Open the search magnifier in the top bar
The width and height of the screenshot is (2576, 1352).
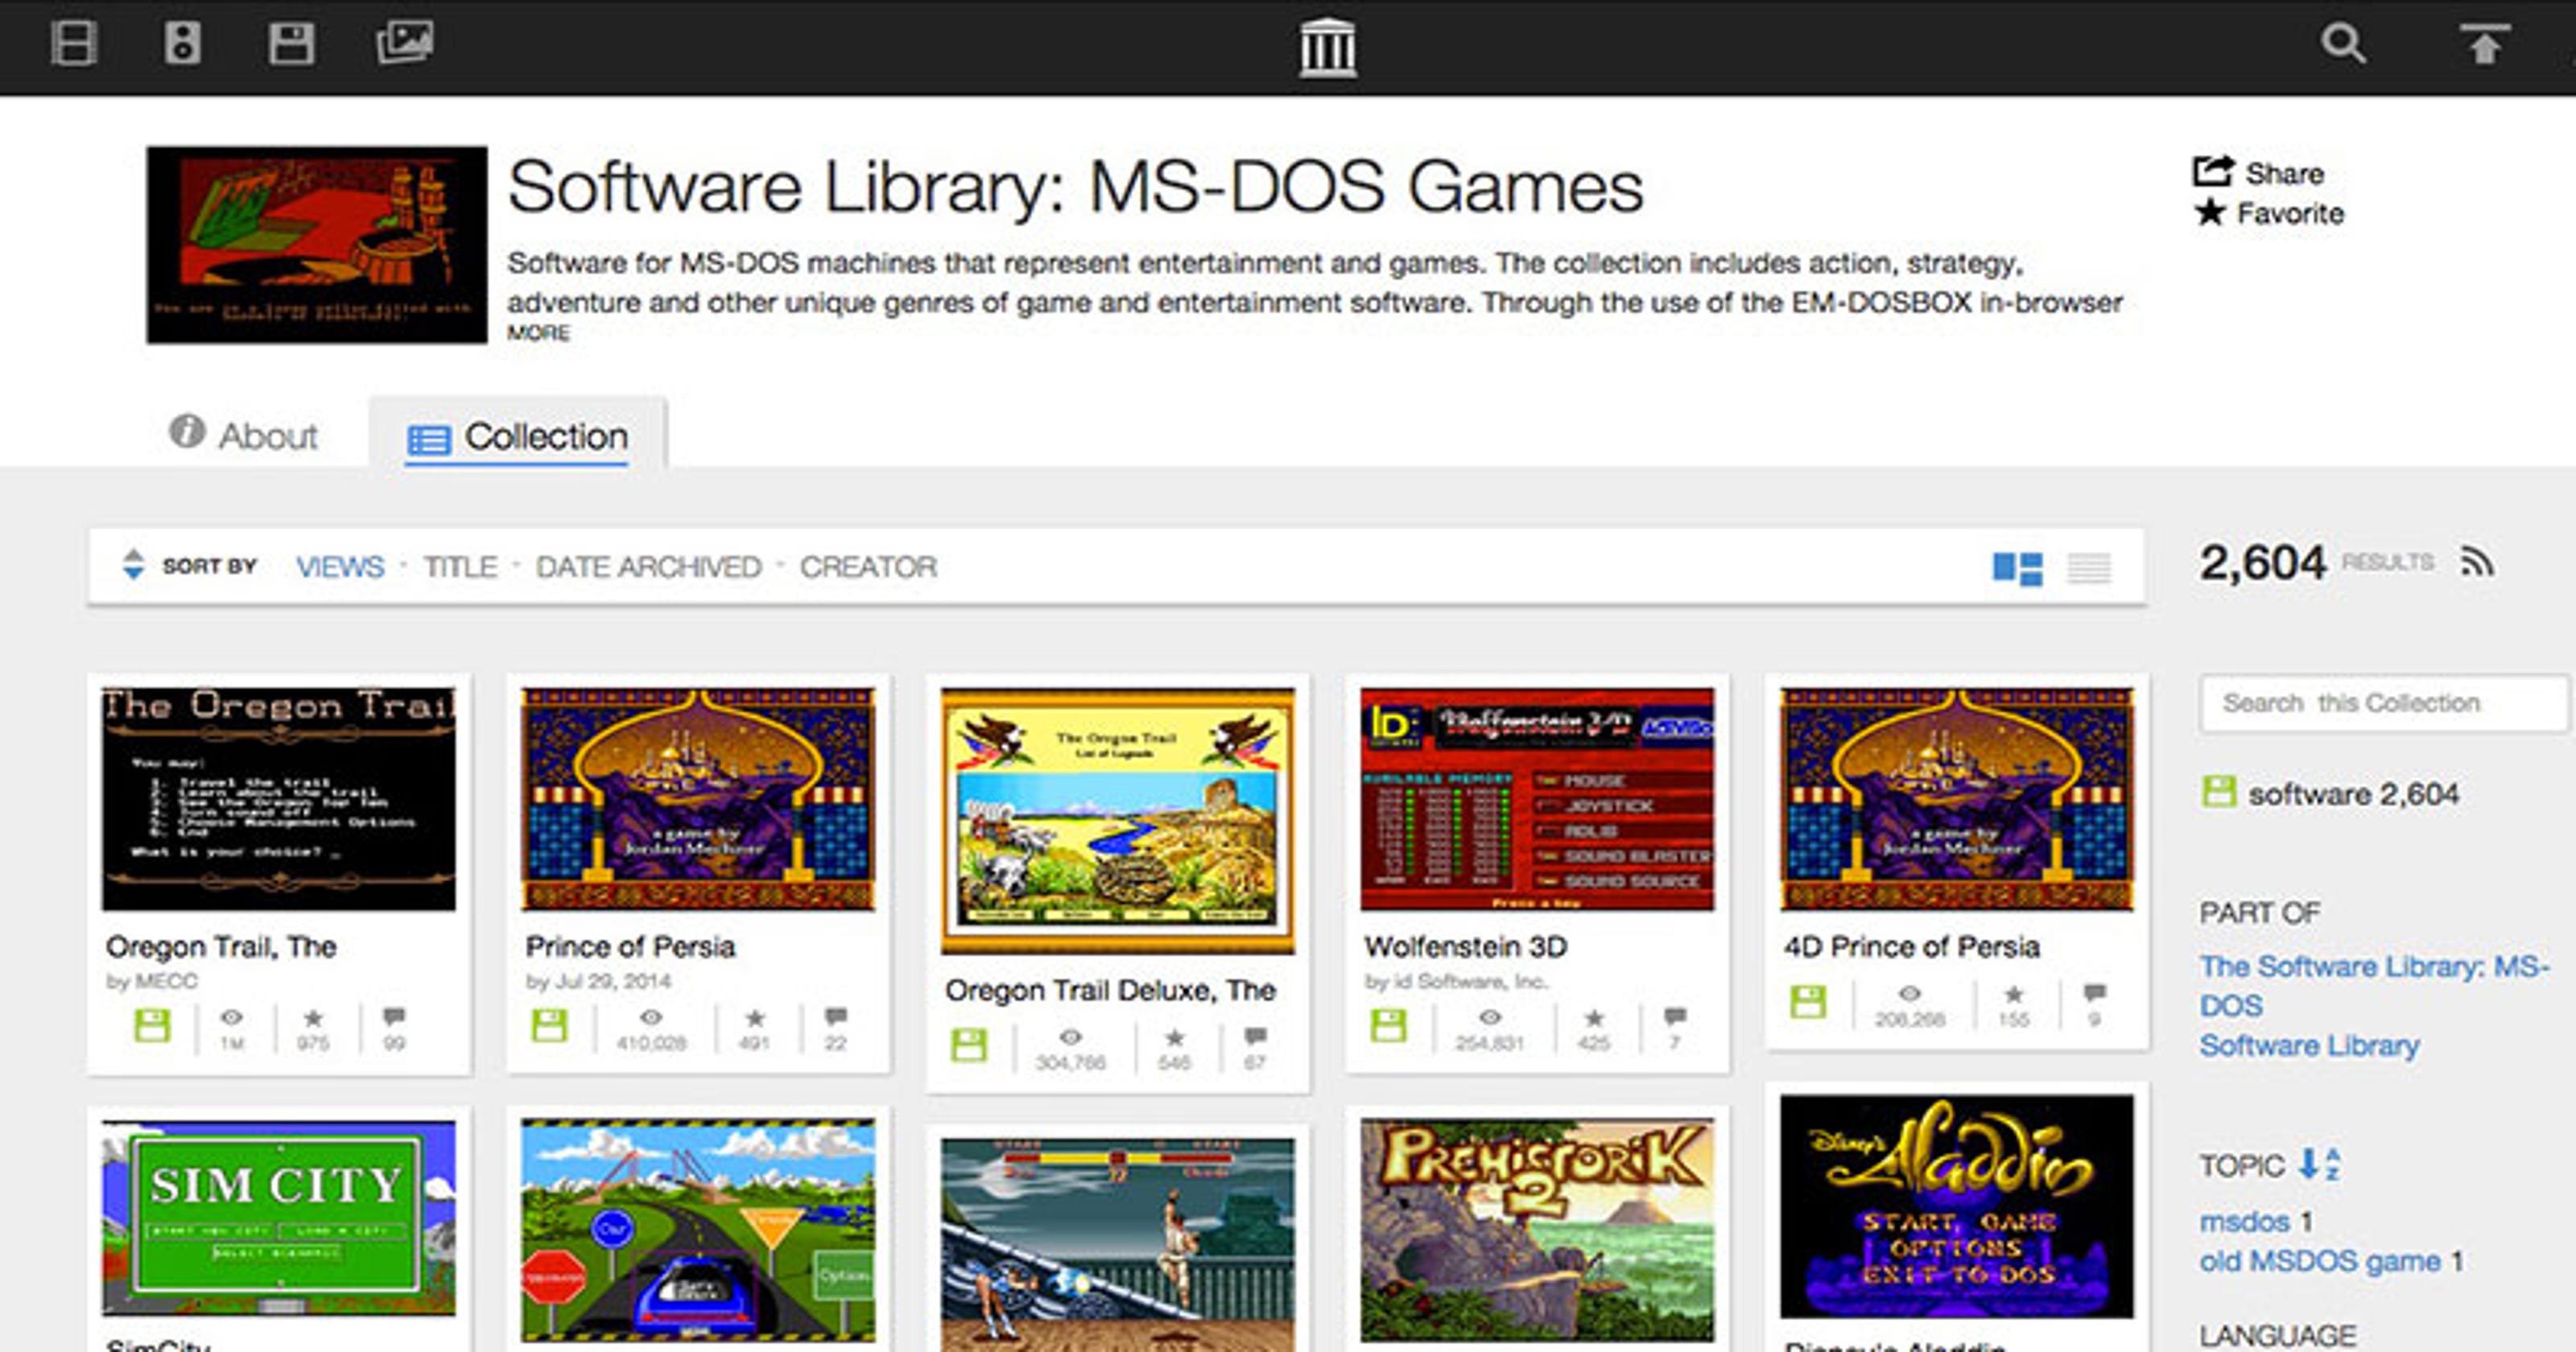point(2345,44)
